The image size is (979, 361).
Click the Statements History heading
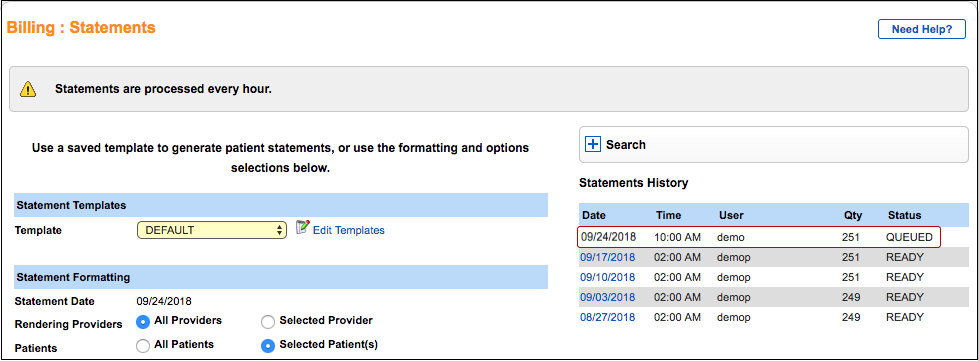tap(634, 183)
